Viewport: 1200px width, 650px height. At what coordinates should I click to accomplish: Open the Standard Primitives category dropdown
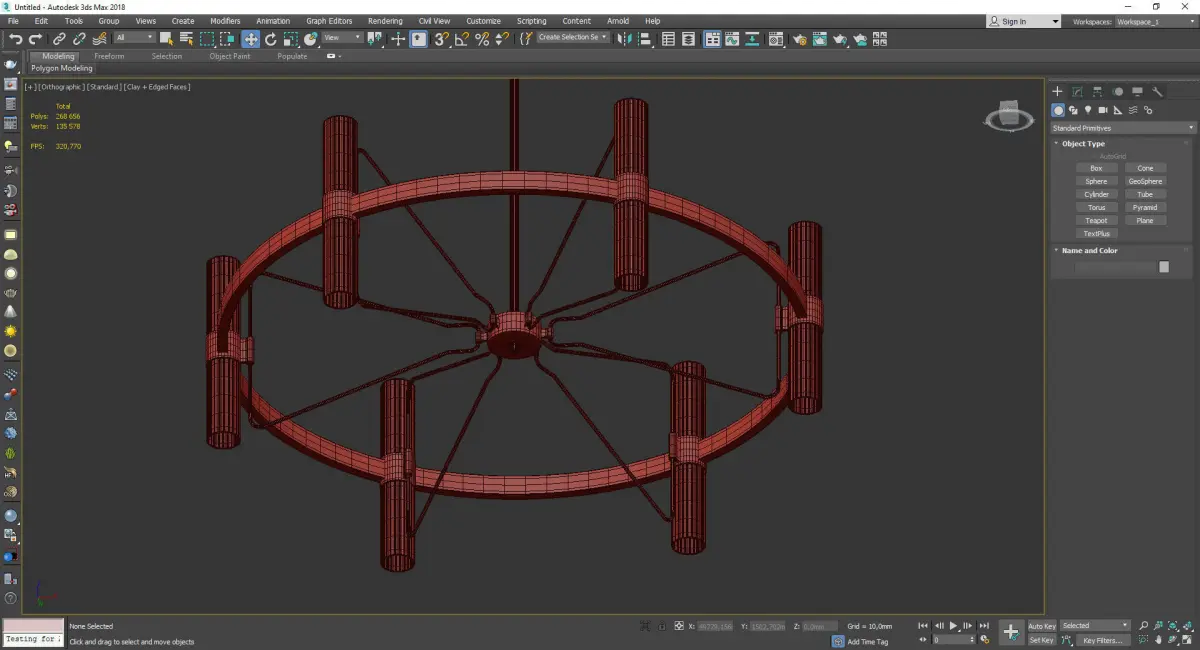coord(1122,128)
